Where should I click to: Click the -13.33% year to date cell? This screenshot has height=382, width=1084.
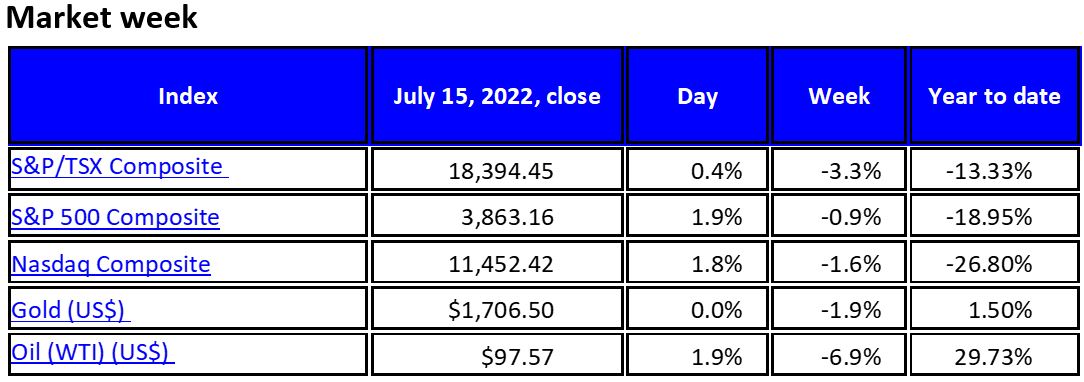pyautogui.click(x=994, y=168)
